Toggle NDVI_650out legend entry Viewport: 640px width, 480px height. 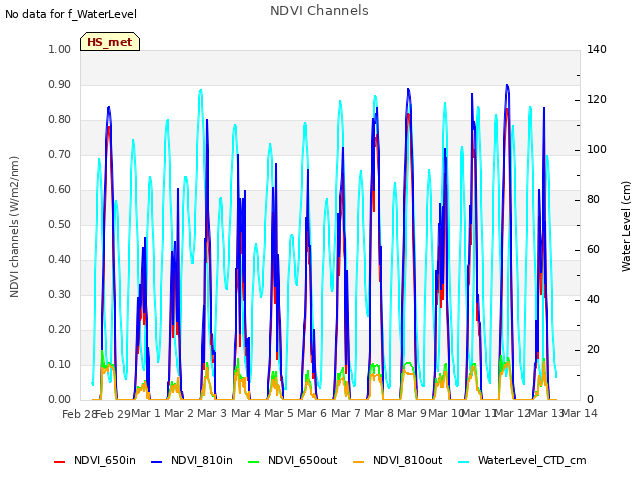(x=293, y=460)
